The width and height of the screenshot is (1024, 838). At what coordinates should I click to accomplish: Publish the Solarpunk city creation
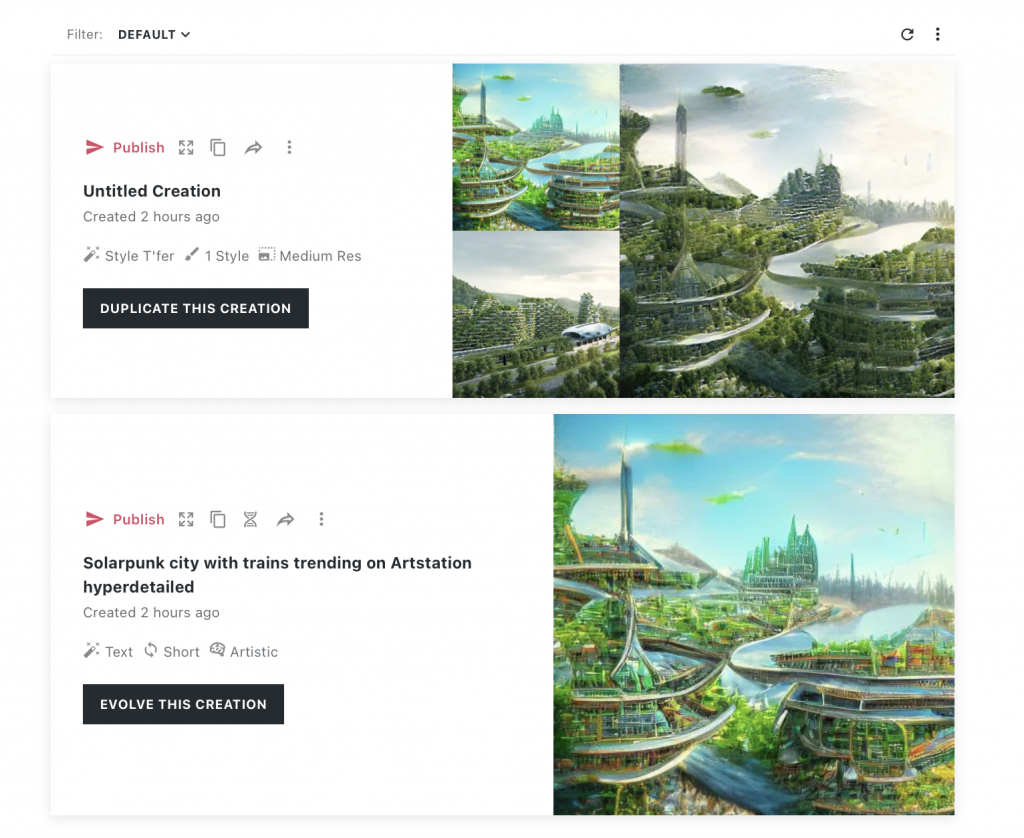125,519
